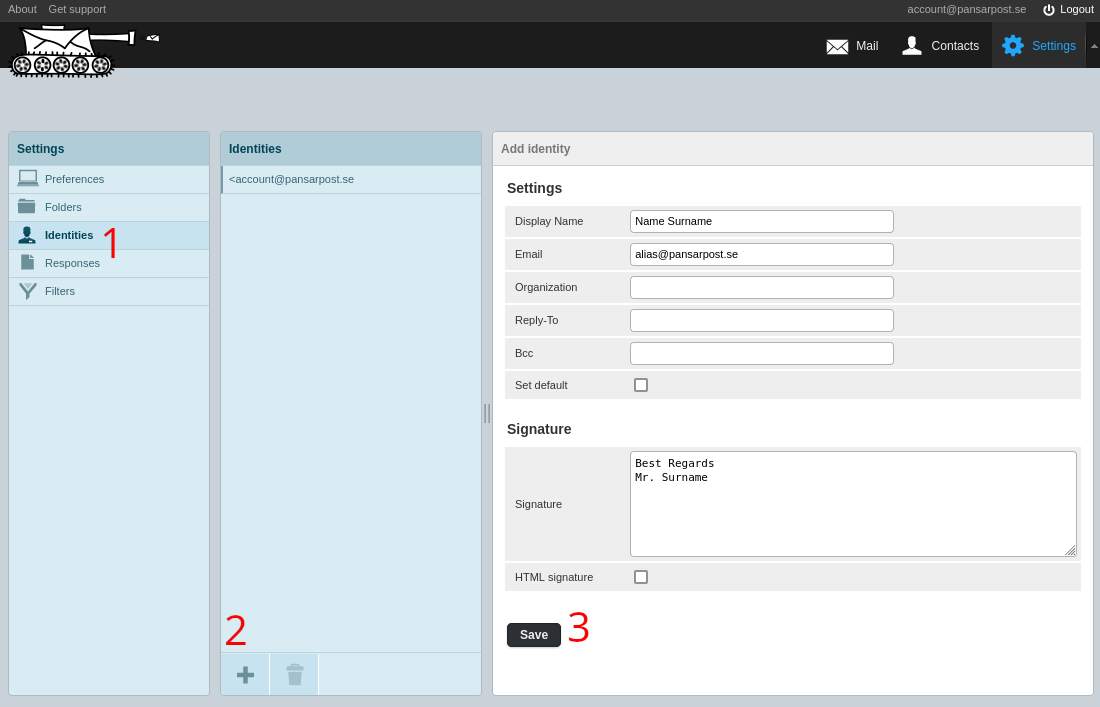Save the new identity
The height and width of the screenshot is (707, 1100).
[534, 635]
